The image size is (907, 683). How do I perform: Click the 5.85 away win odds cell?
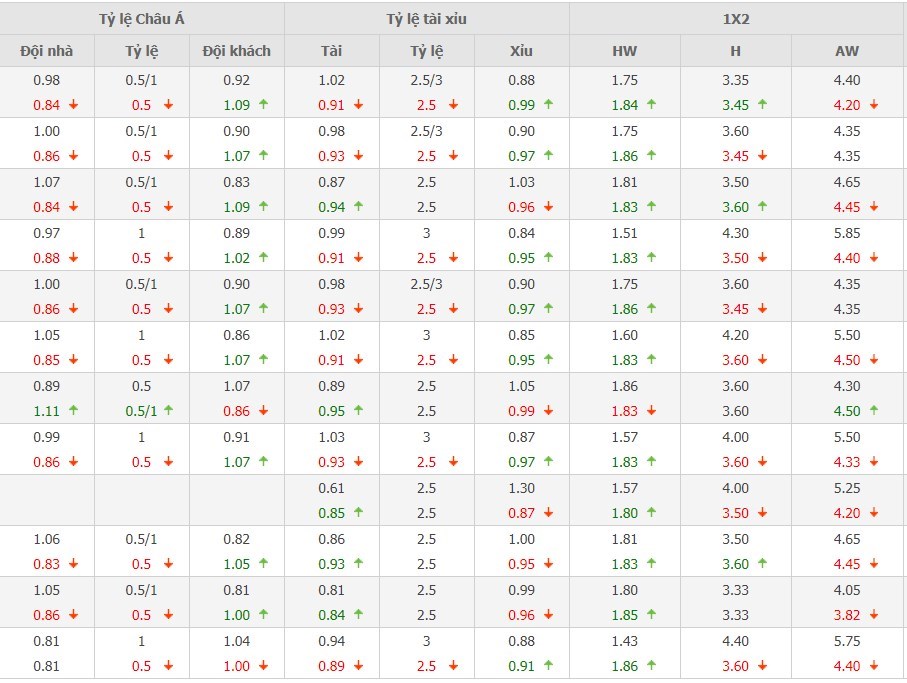click(x=847, y=233)
